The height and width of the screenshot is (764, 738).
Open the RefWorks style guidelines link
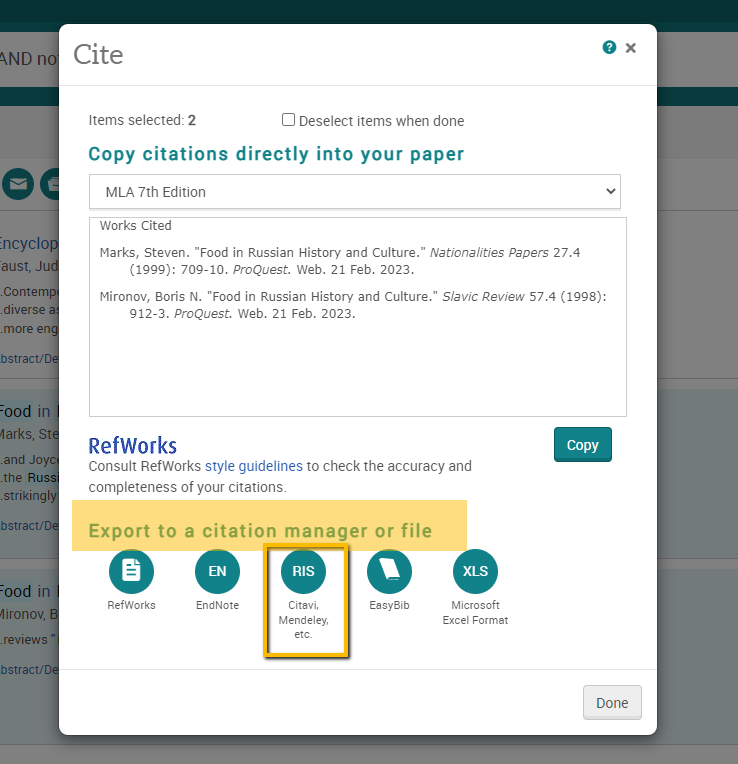point(254,466)
